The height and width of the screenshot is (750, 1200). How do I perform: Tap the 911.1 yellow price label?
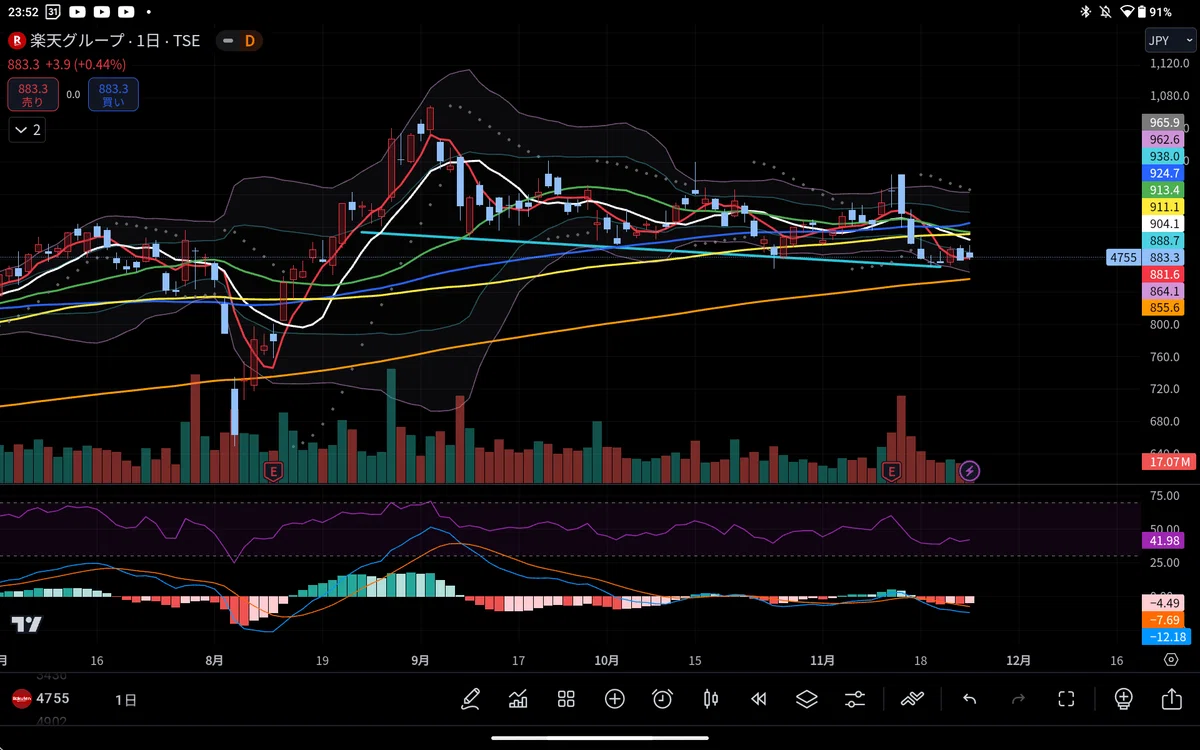point(1165,207)
